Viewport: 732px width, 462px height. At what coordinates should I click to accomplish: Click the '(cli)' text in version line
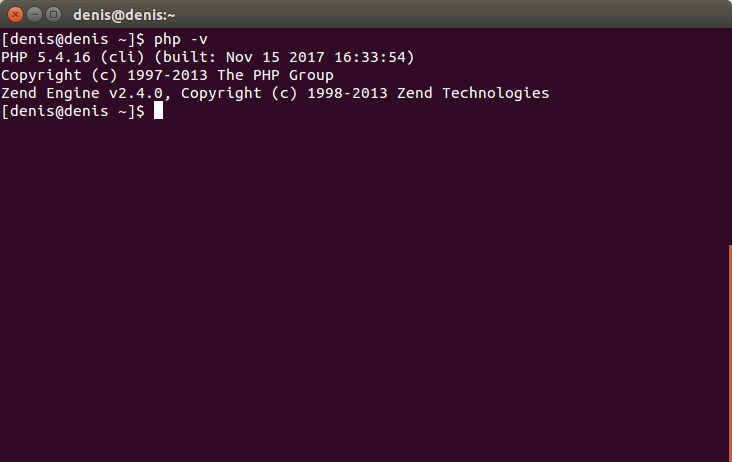click(x=122, y=57)
